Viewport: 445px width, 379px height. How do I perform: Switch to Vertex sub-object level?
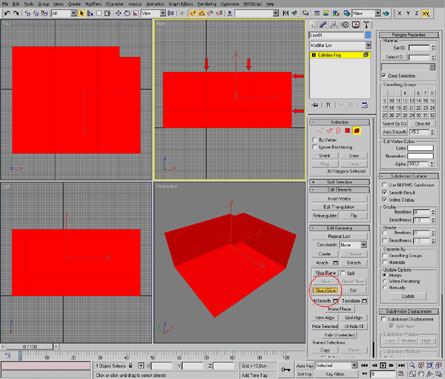320,131
